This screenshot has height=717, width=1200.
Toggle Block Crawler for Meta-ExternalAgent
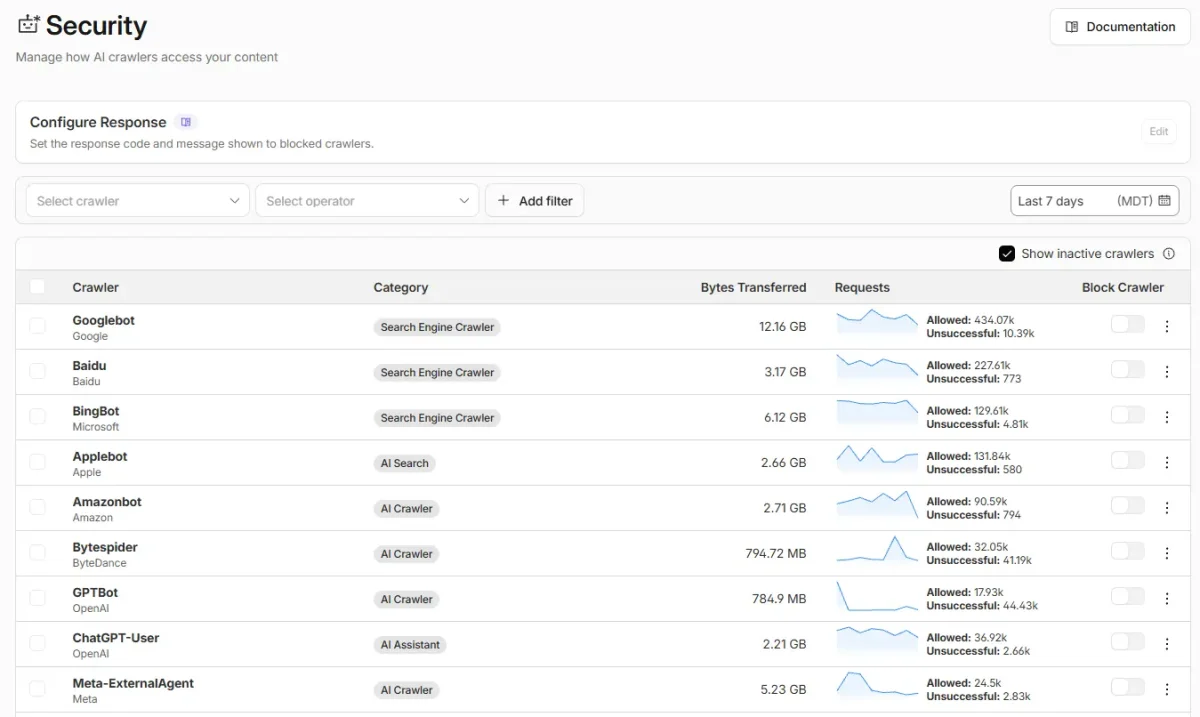tap(1127, 687)
